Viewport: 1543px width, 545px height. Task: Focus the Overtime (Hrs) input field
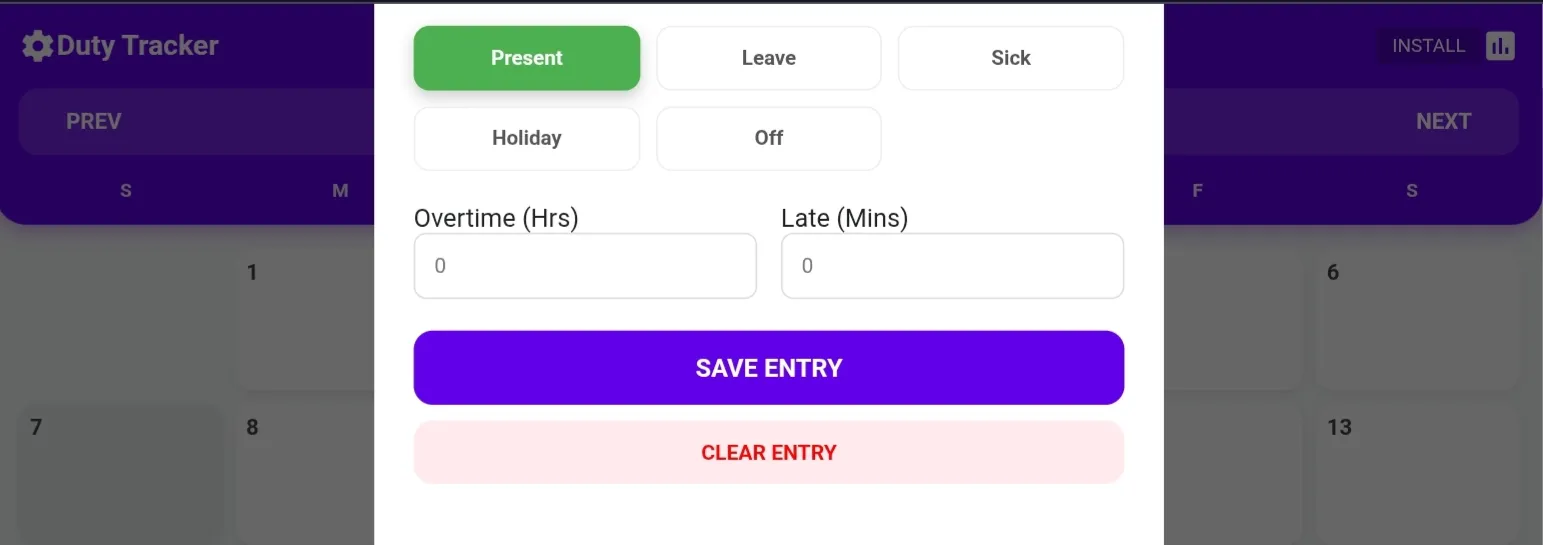click(585, 266)
